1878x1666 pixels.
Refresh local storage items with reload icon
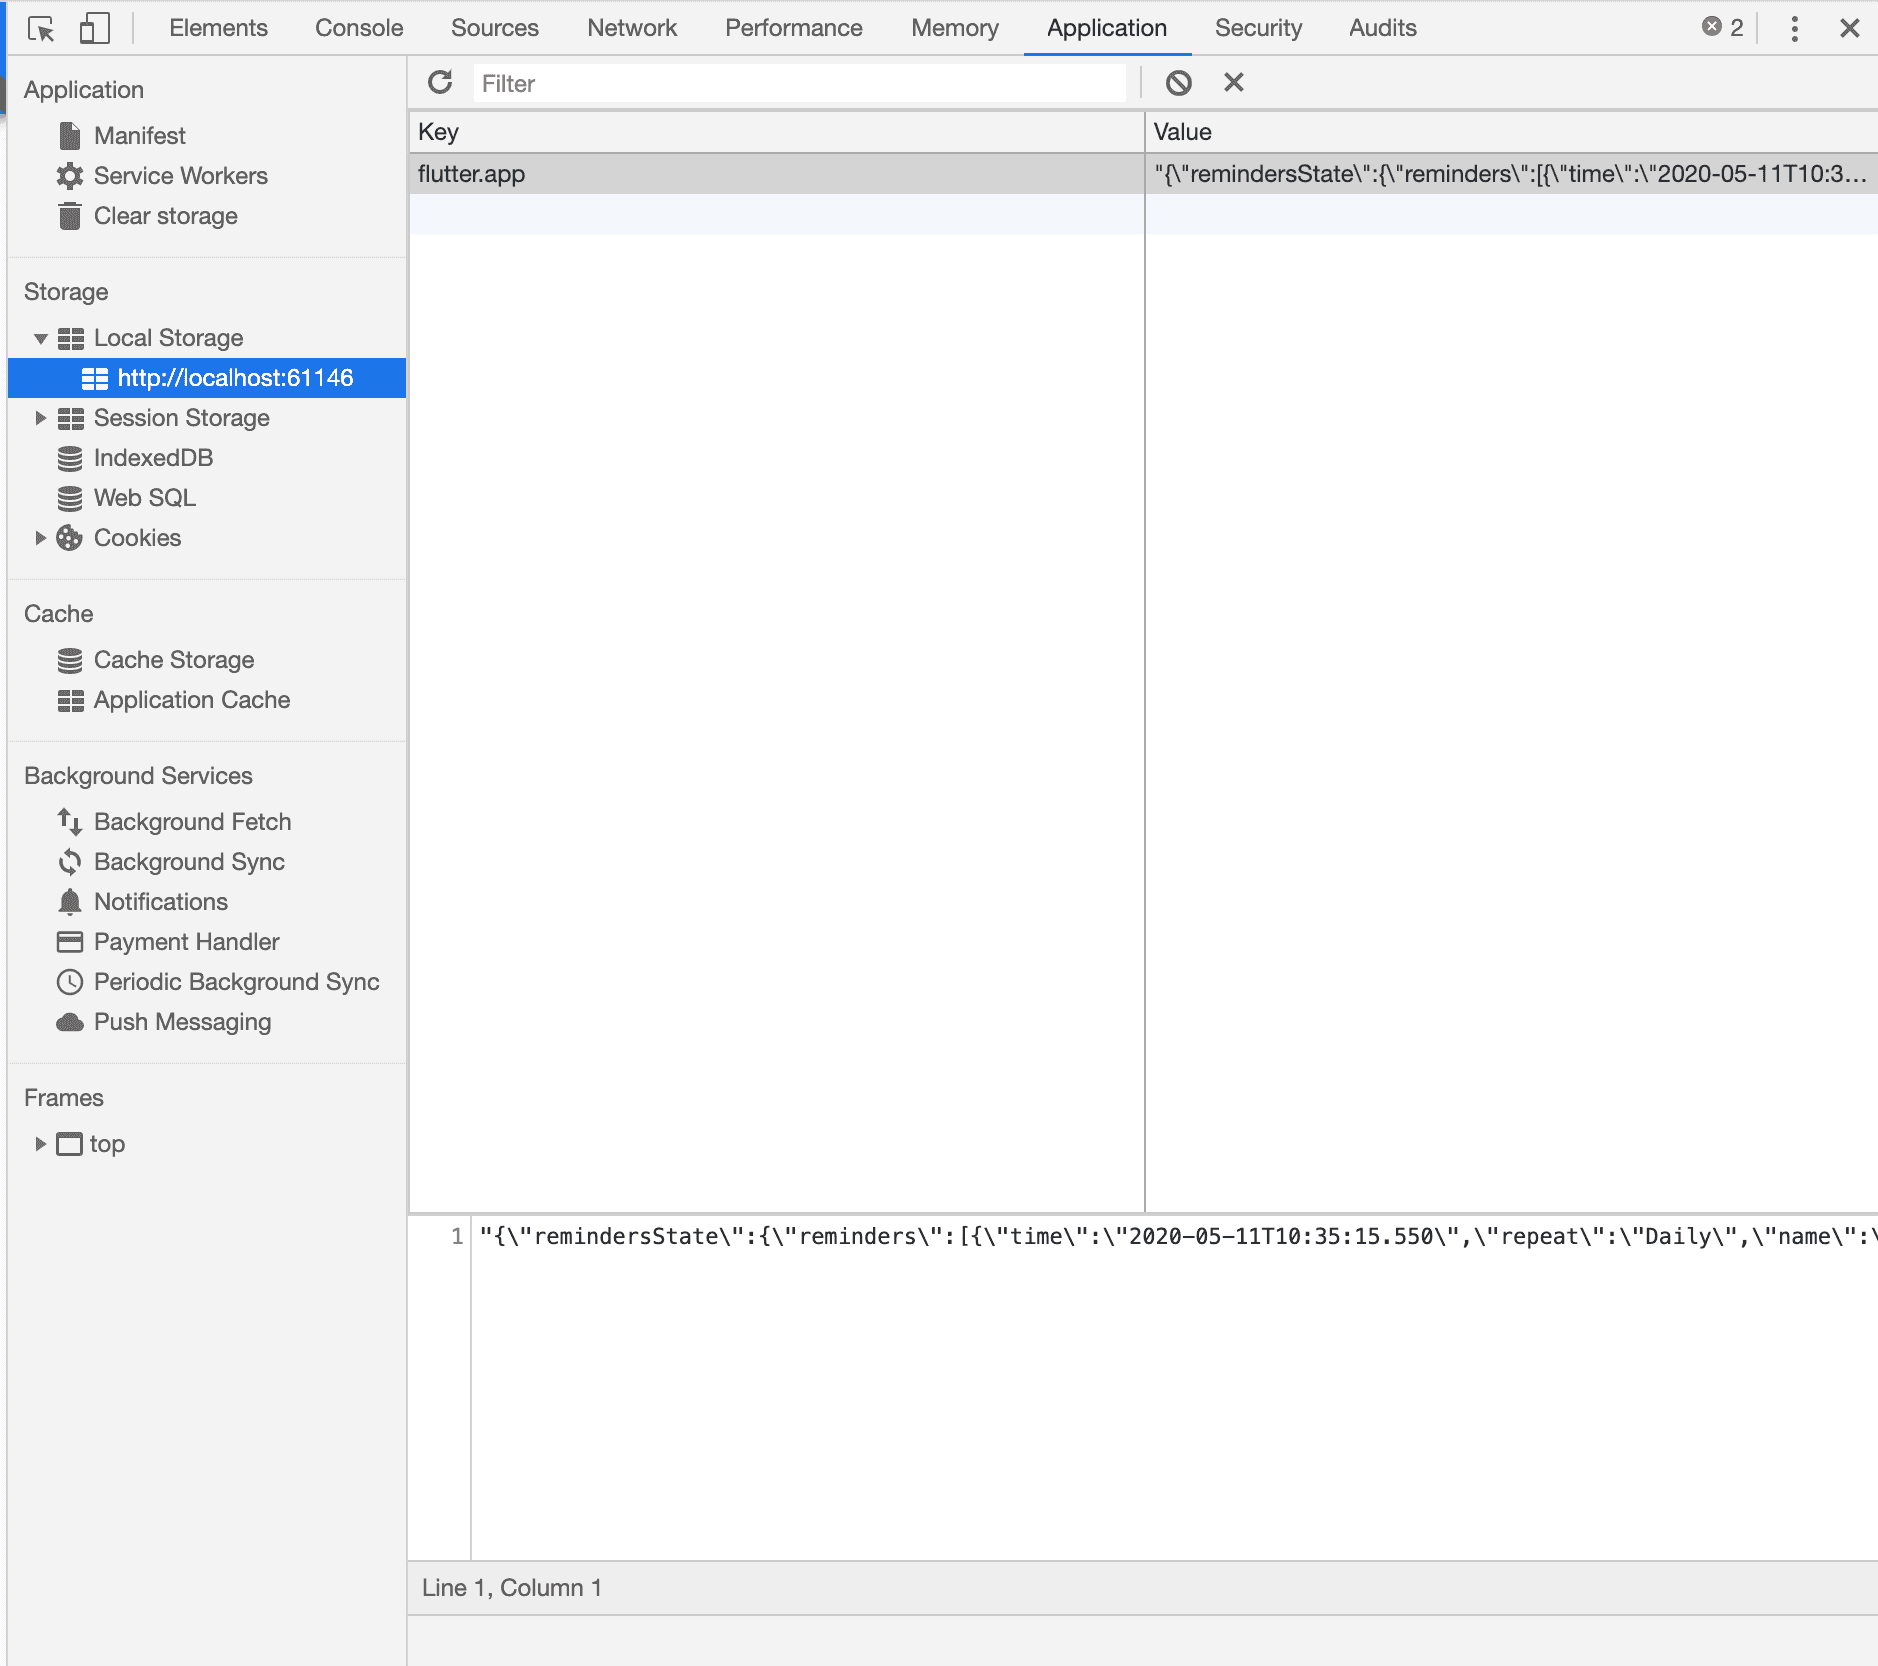(440, 82)
